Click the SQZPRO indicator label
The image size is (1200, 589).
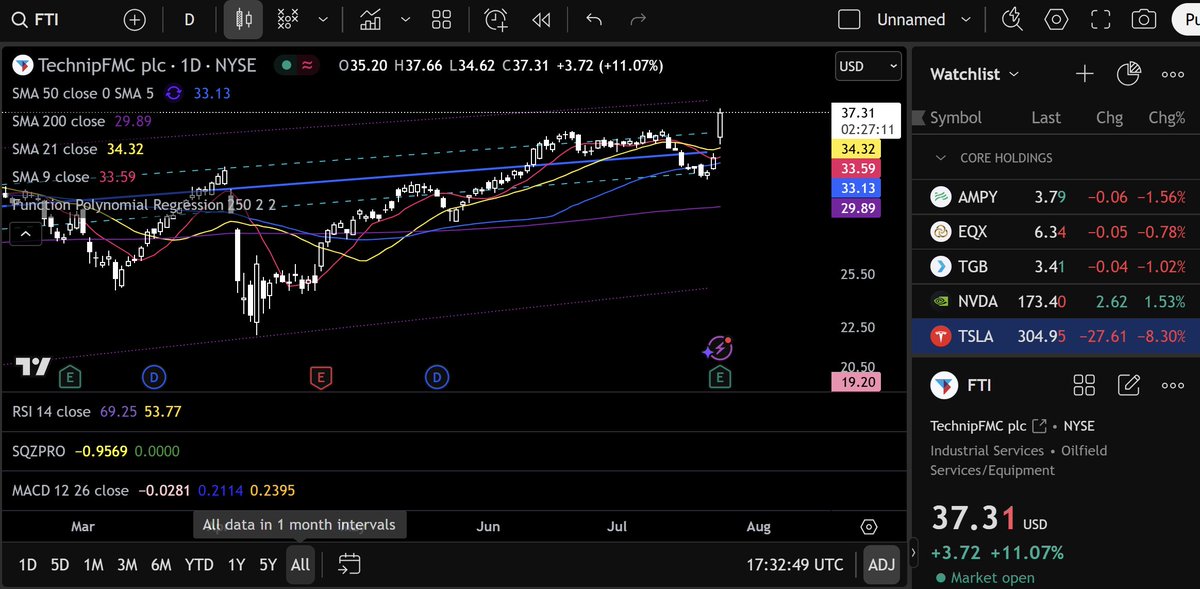(38, 451)
